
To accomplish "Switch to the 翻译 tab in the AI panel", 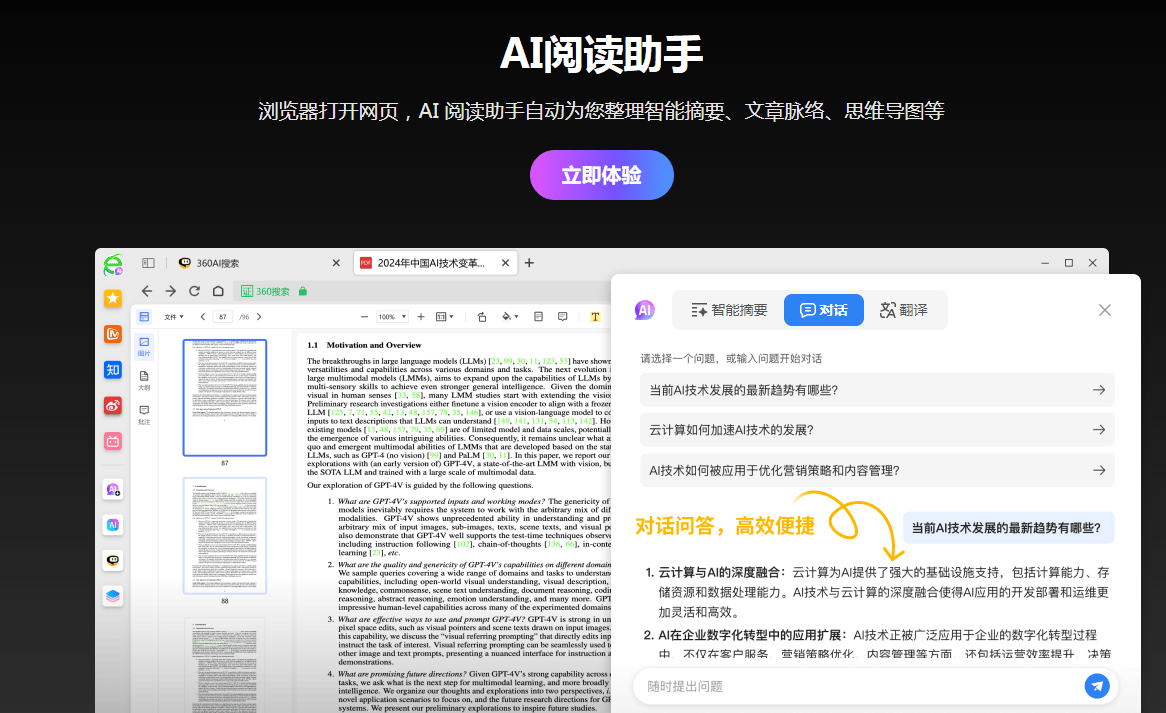I will coord(904,310).
